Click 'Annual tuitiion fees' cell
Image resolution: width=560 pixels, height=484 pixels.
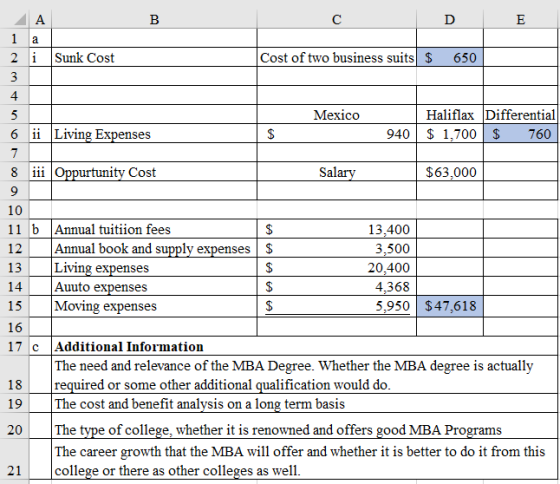154,229
